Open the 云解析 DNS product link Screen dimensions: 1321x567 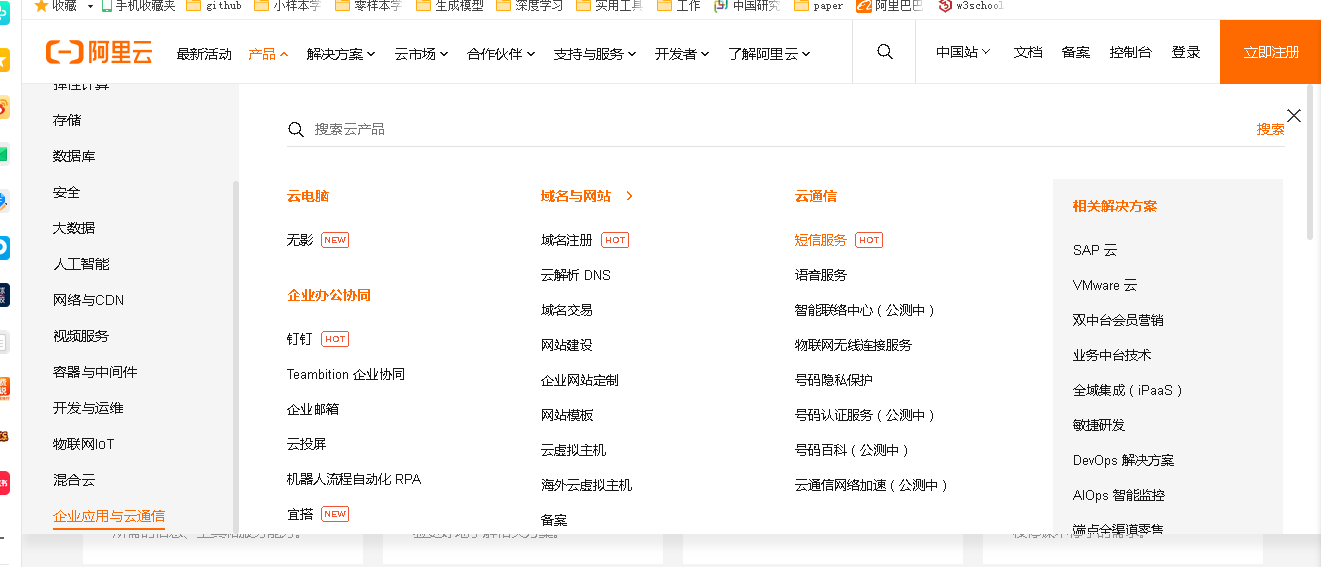pos(576,275)
